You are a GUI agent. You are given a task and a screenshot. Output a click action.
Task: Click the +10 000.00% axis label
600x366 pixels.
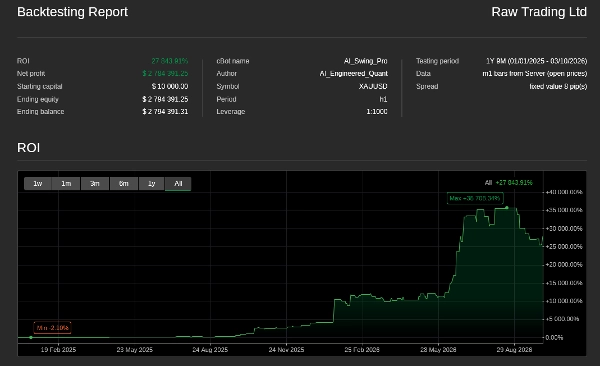pos(564,301)
